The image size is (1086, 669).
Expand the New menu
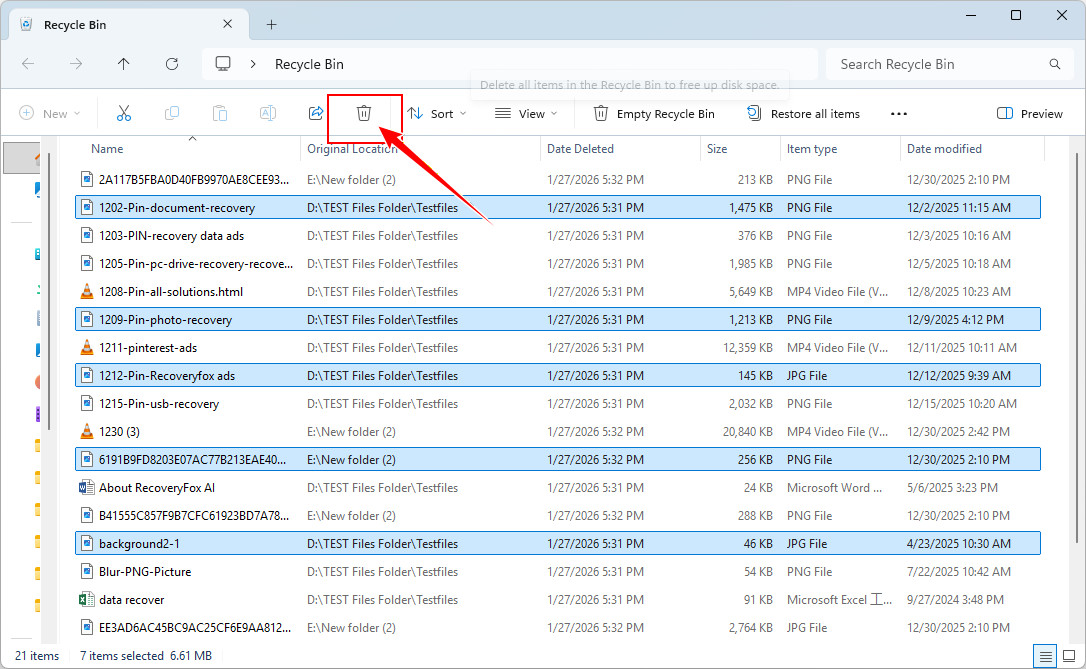(x=50, y=113)
